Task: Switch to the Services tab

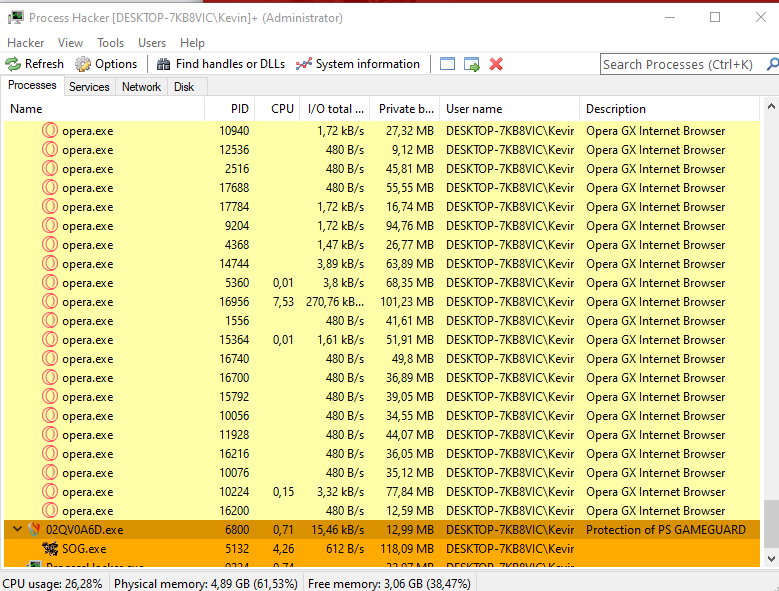Action: point(89,86)
